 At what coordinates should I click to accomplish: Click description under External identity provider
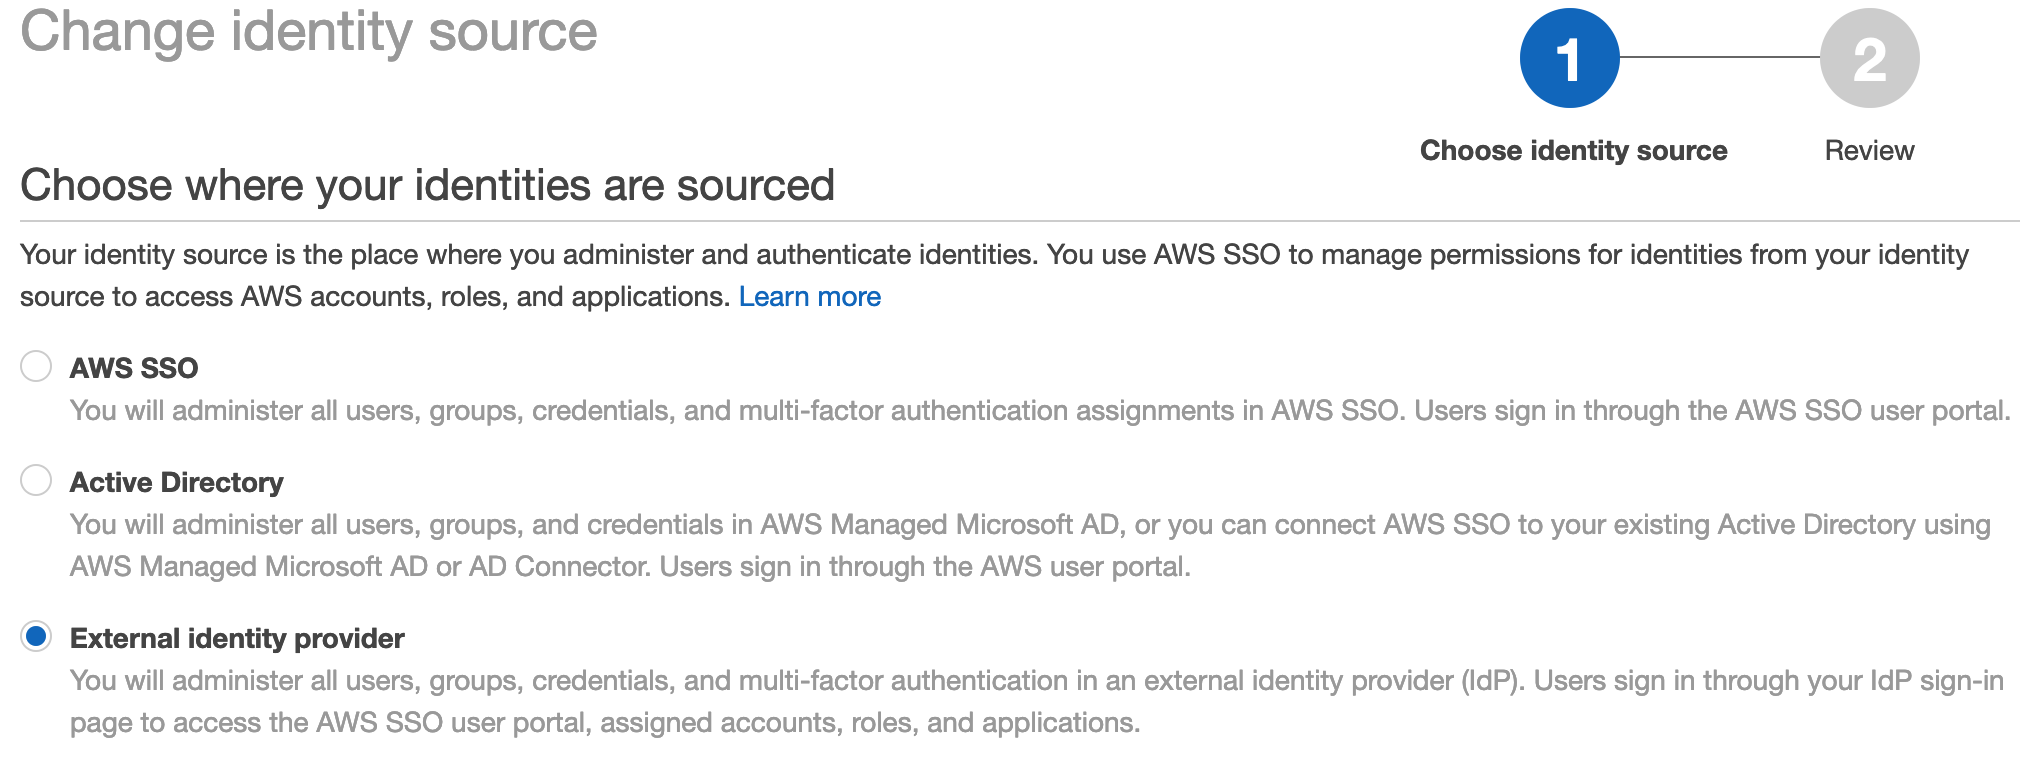pyautogui.click(x=1037, y=701)
